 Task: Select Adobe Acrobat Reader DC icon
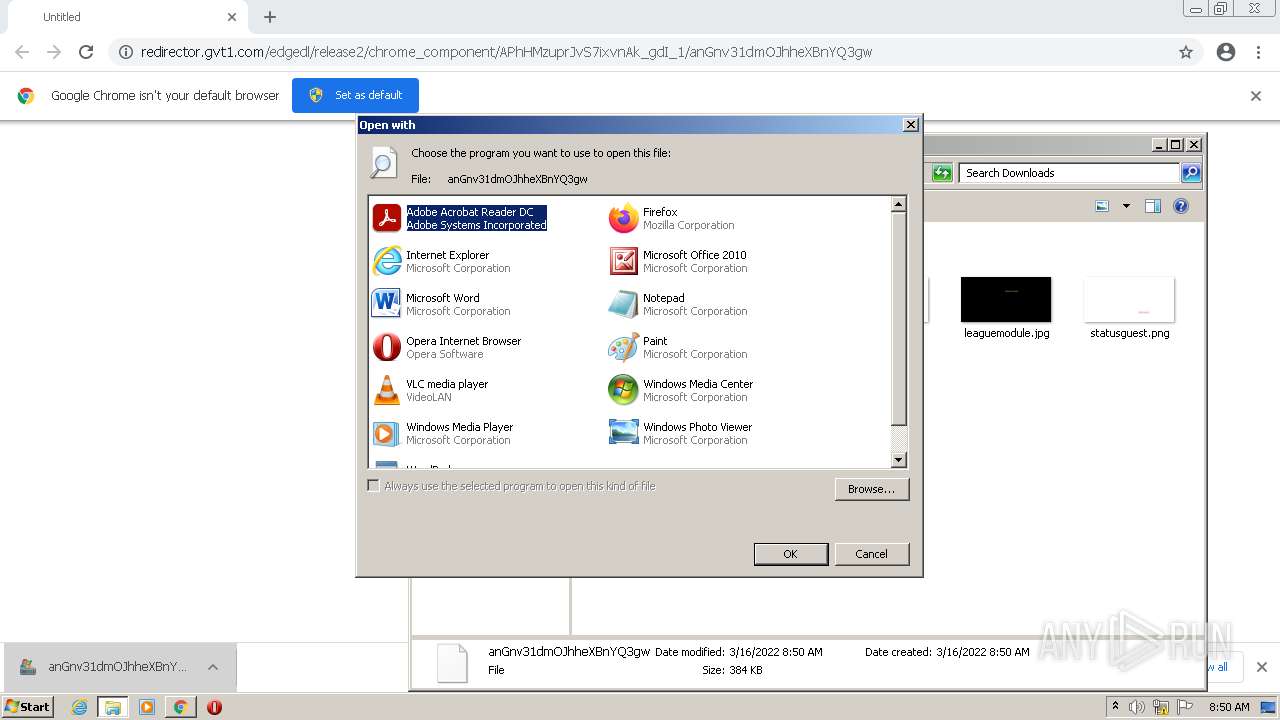point(386,218)
